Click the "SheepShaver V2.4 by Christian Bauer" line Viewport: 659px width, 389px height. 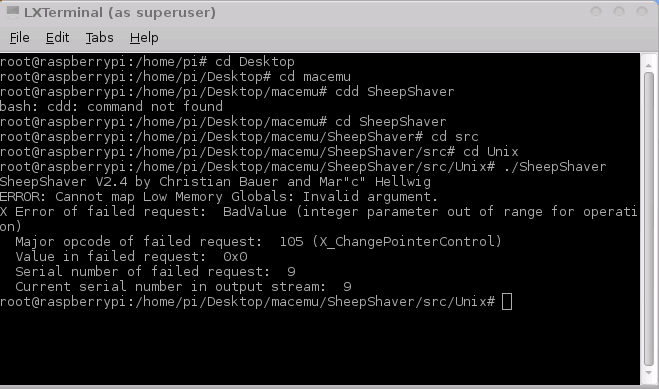click(215, 182)
